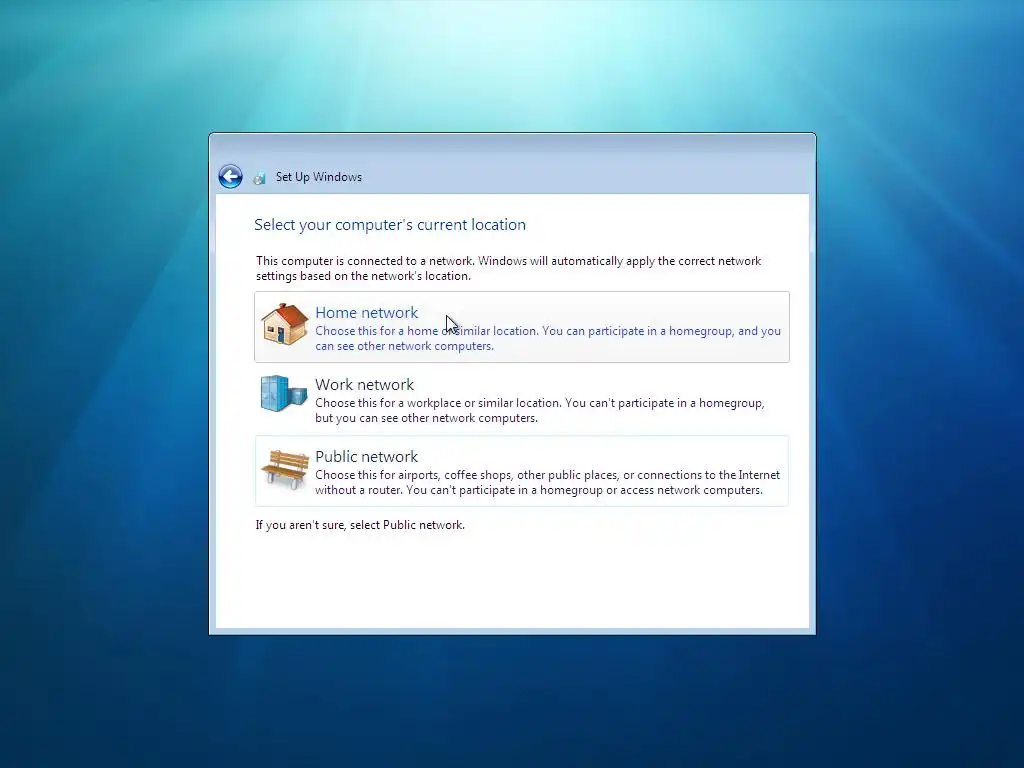Select the office building icon for Work network
This screenshot has height=768, width=1024.
[283, 393]
